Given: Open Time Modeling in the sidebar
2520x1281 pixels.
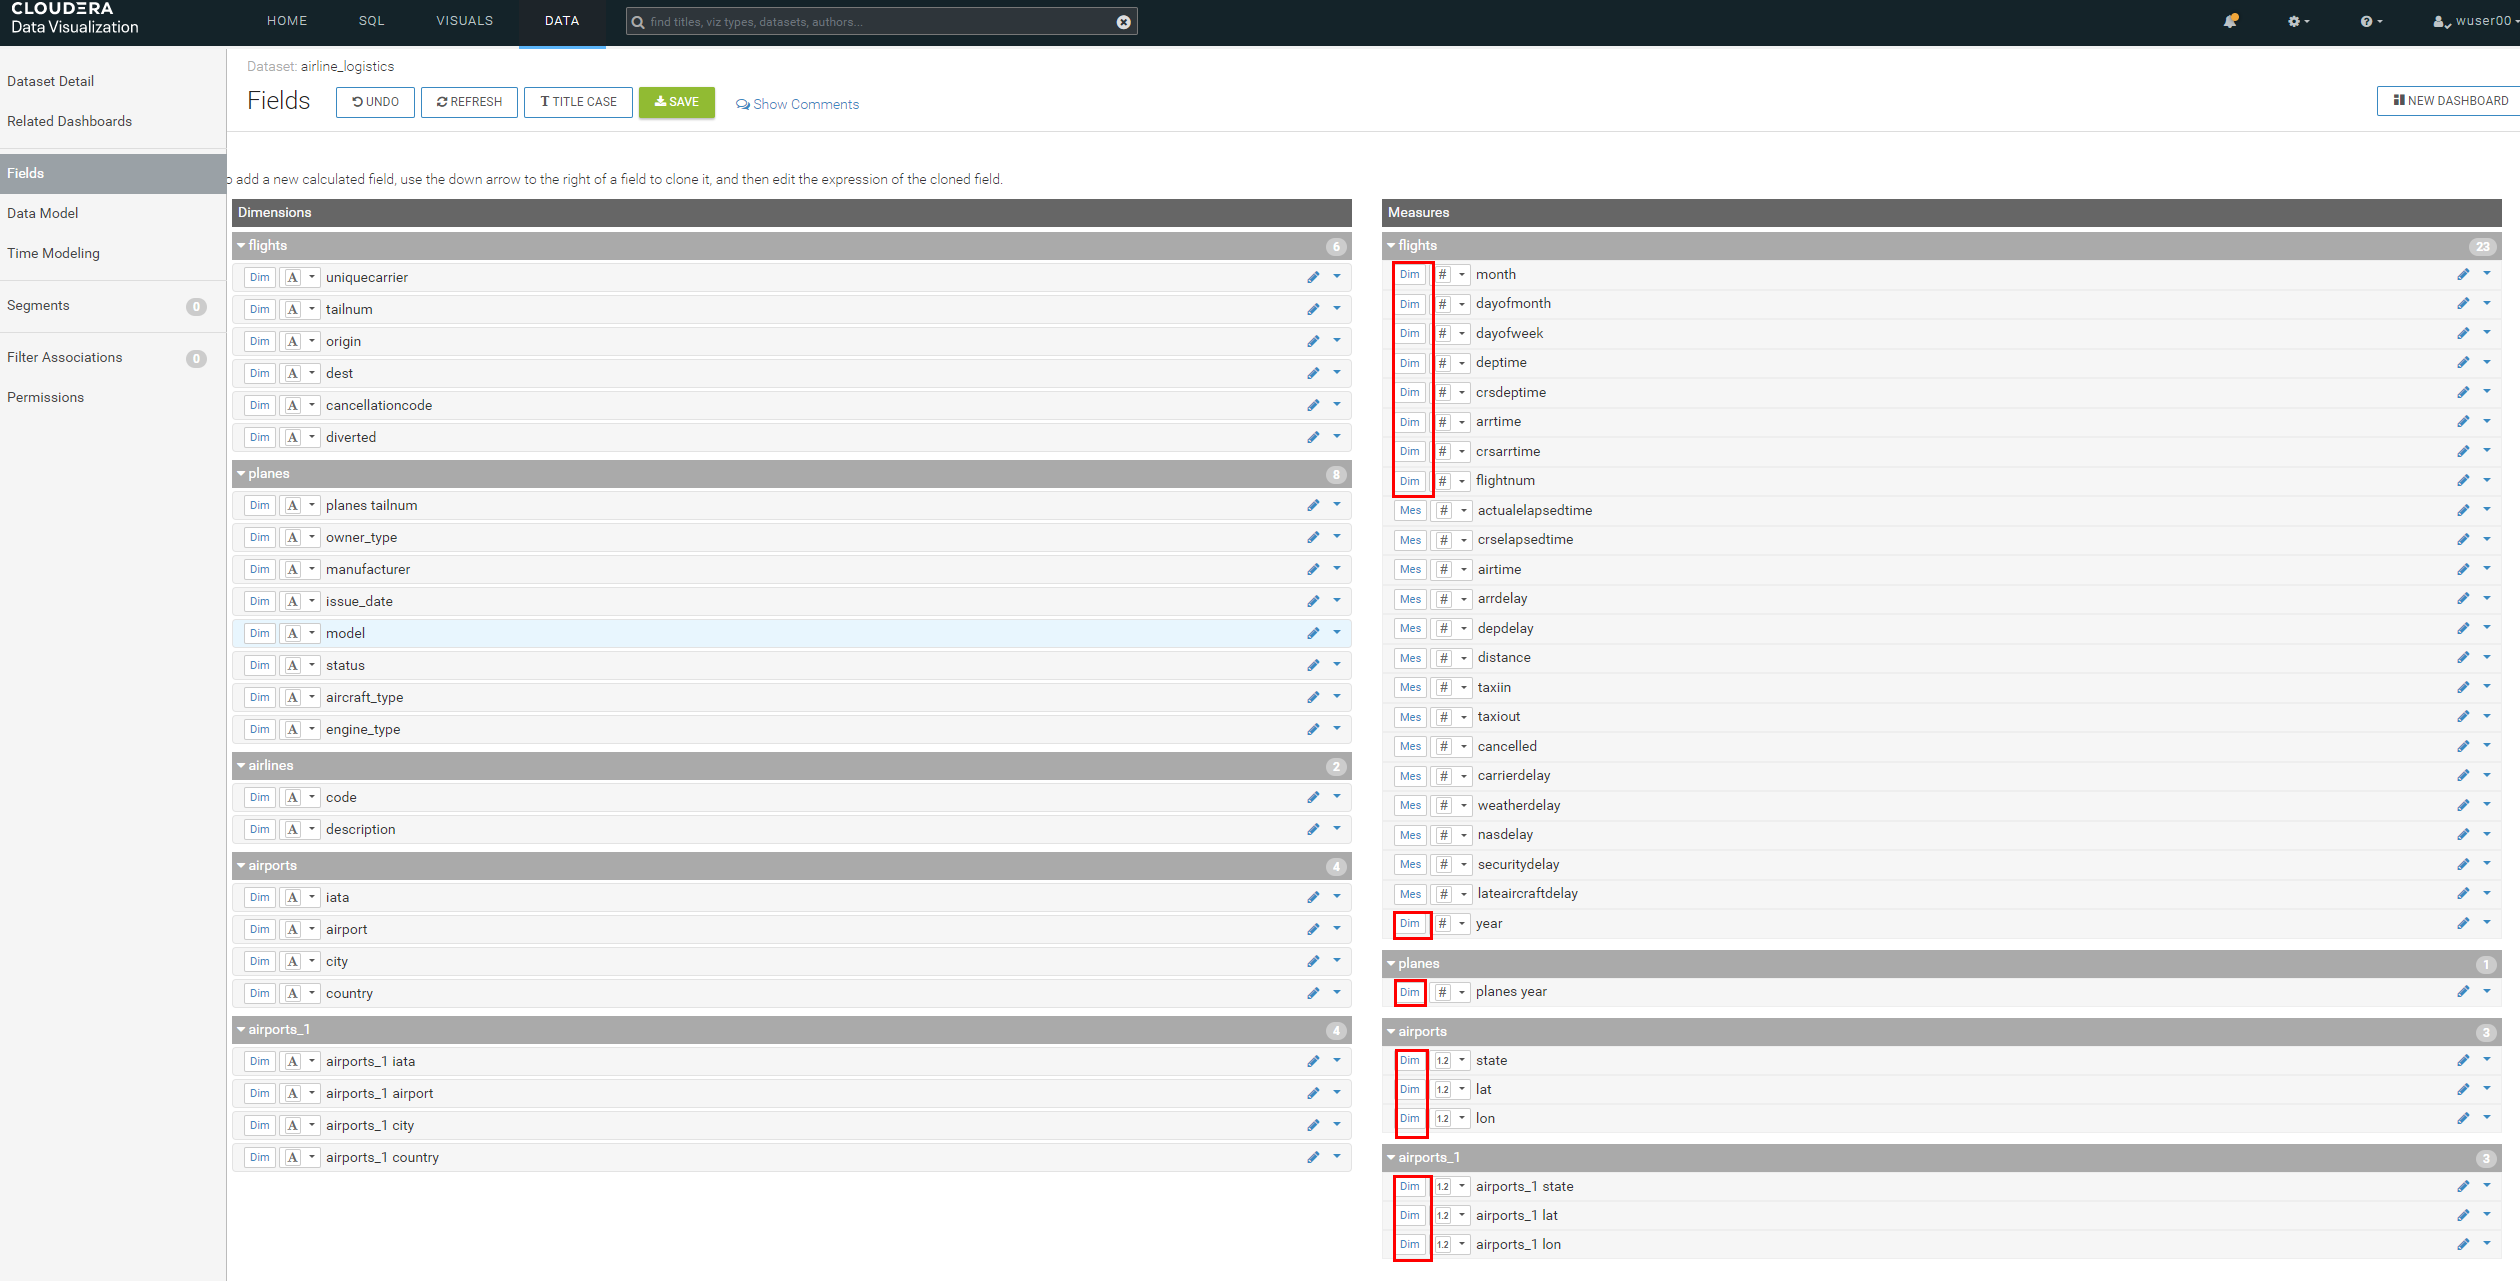Looking at the screenshot, I should (x=53, y=253).
